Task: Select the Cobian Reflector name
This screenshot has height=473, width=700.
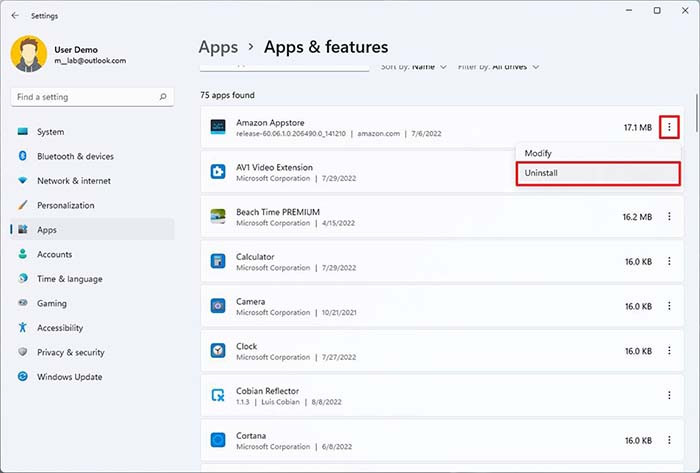Action: 267,390
